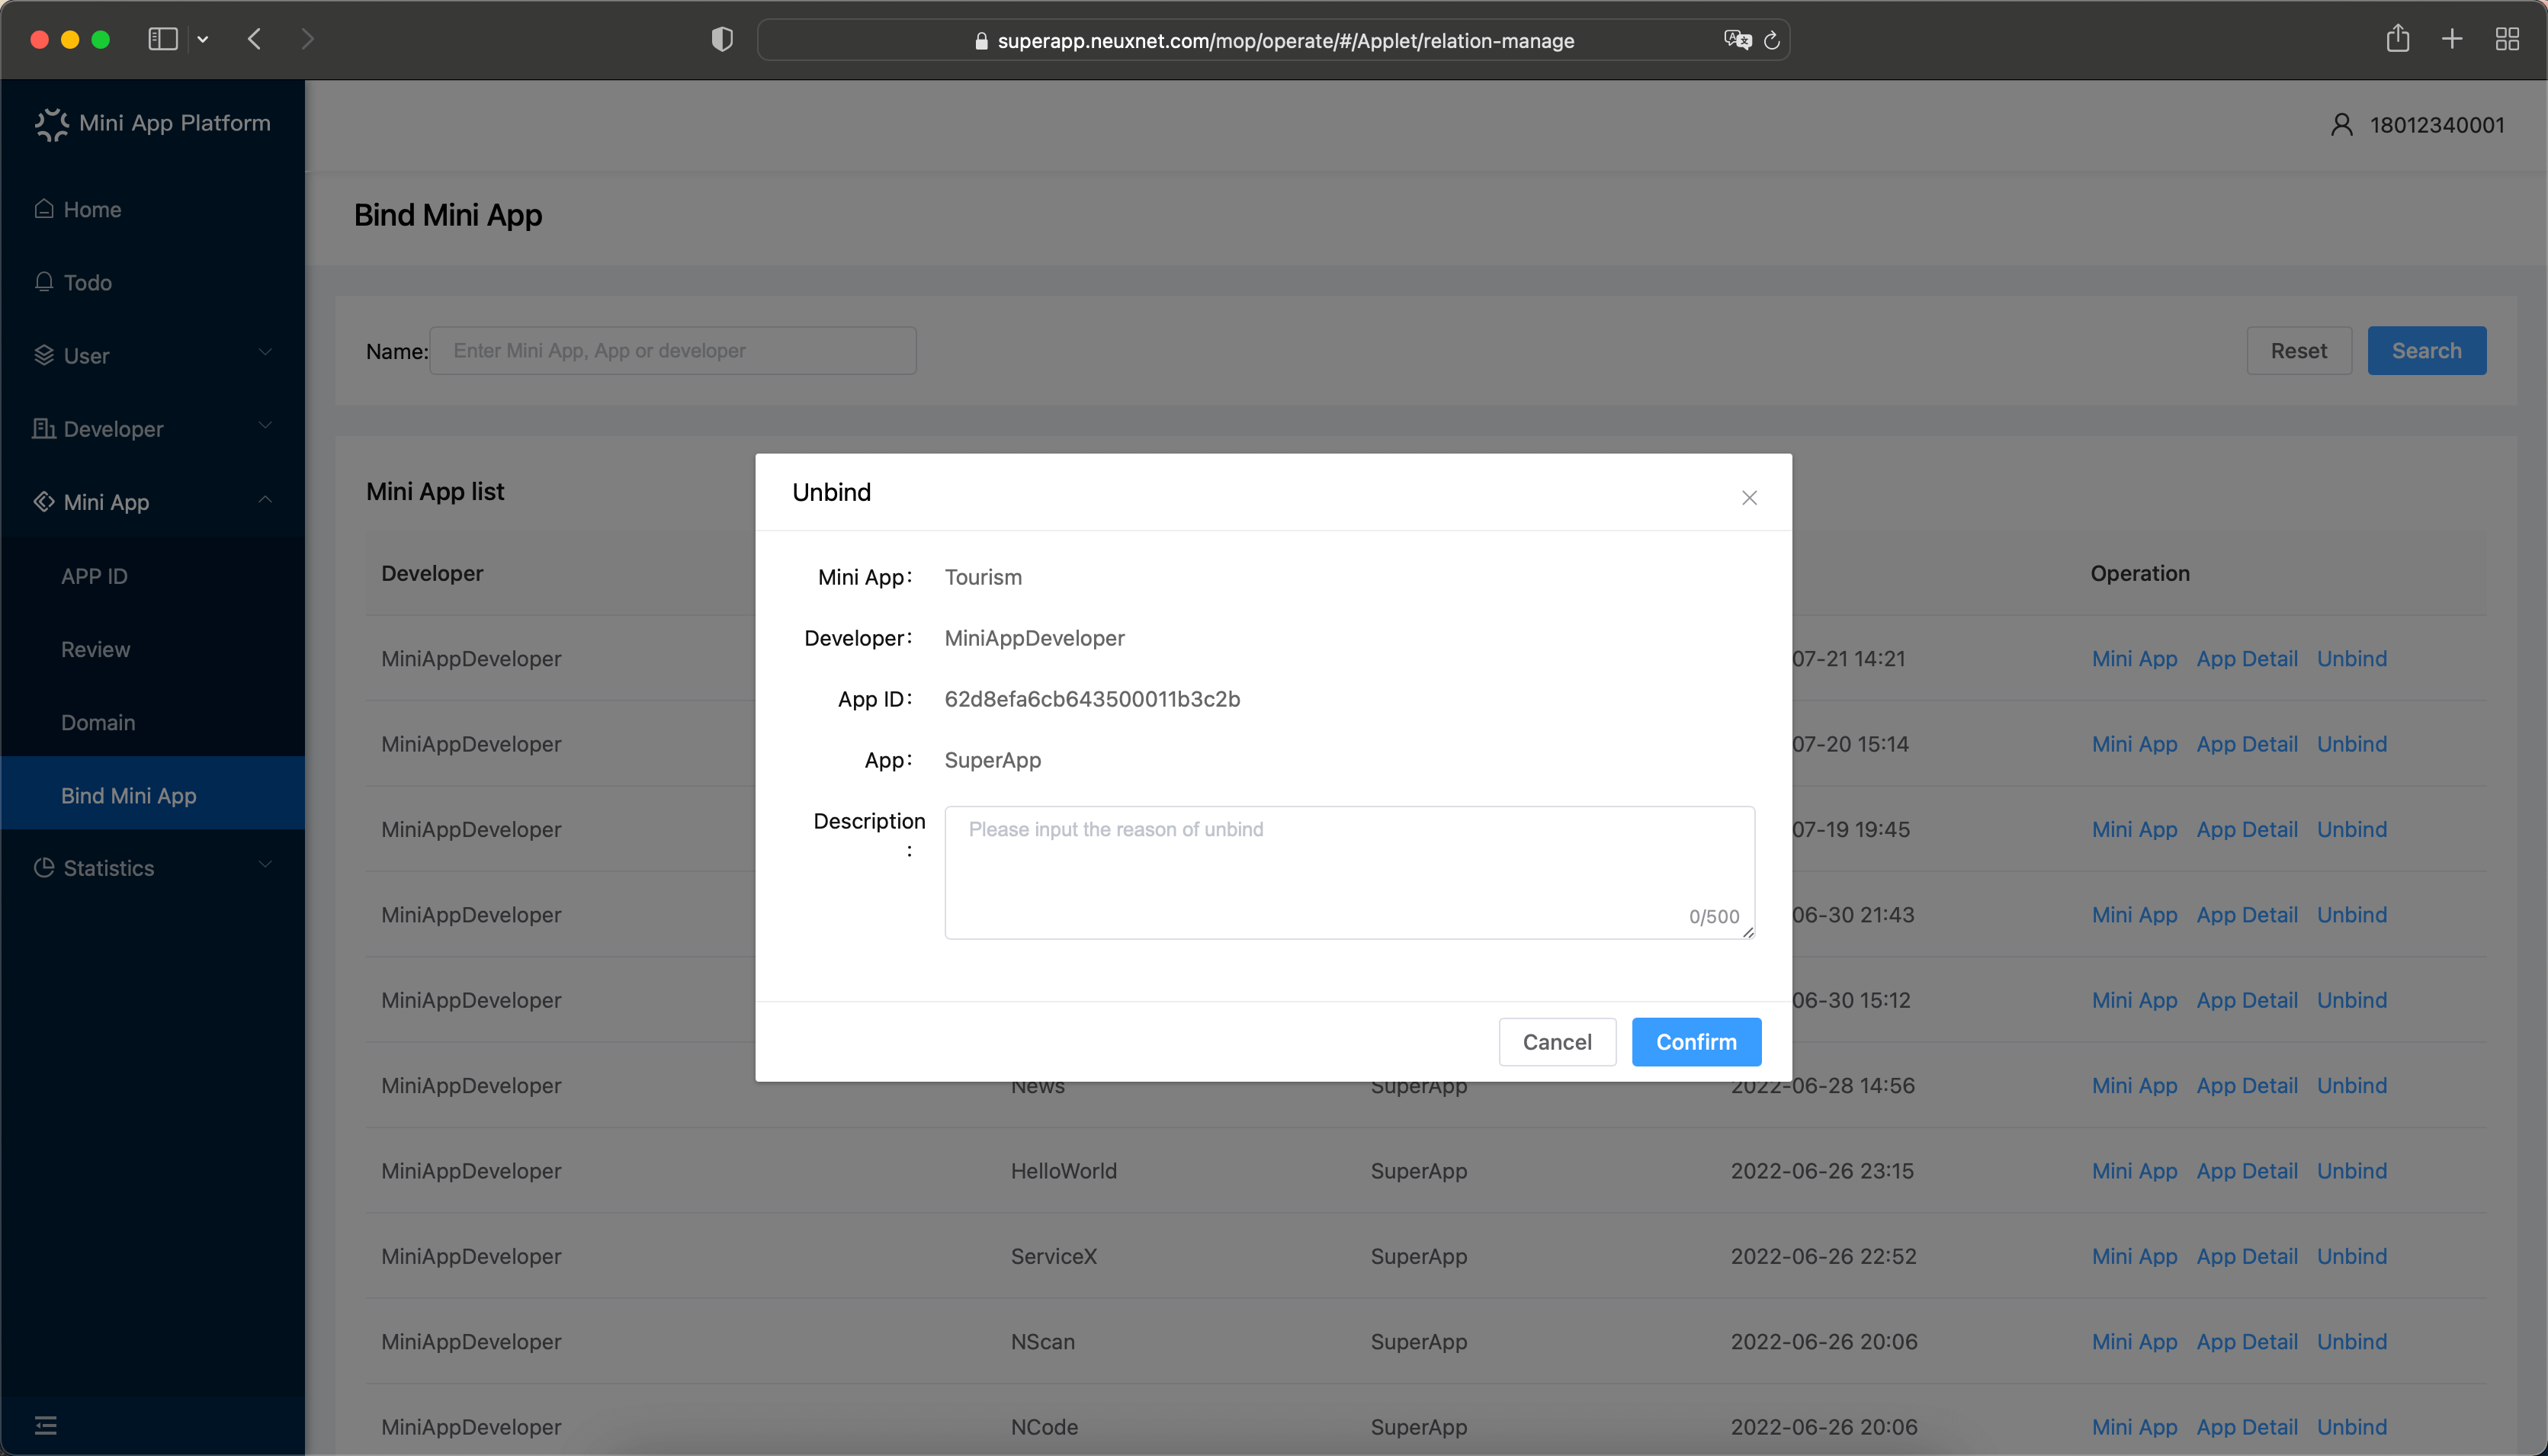Viewport: 2548px width, 1456px height.
Task: Click the NCode mini app name cell
Action: 1044,1427
